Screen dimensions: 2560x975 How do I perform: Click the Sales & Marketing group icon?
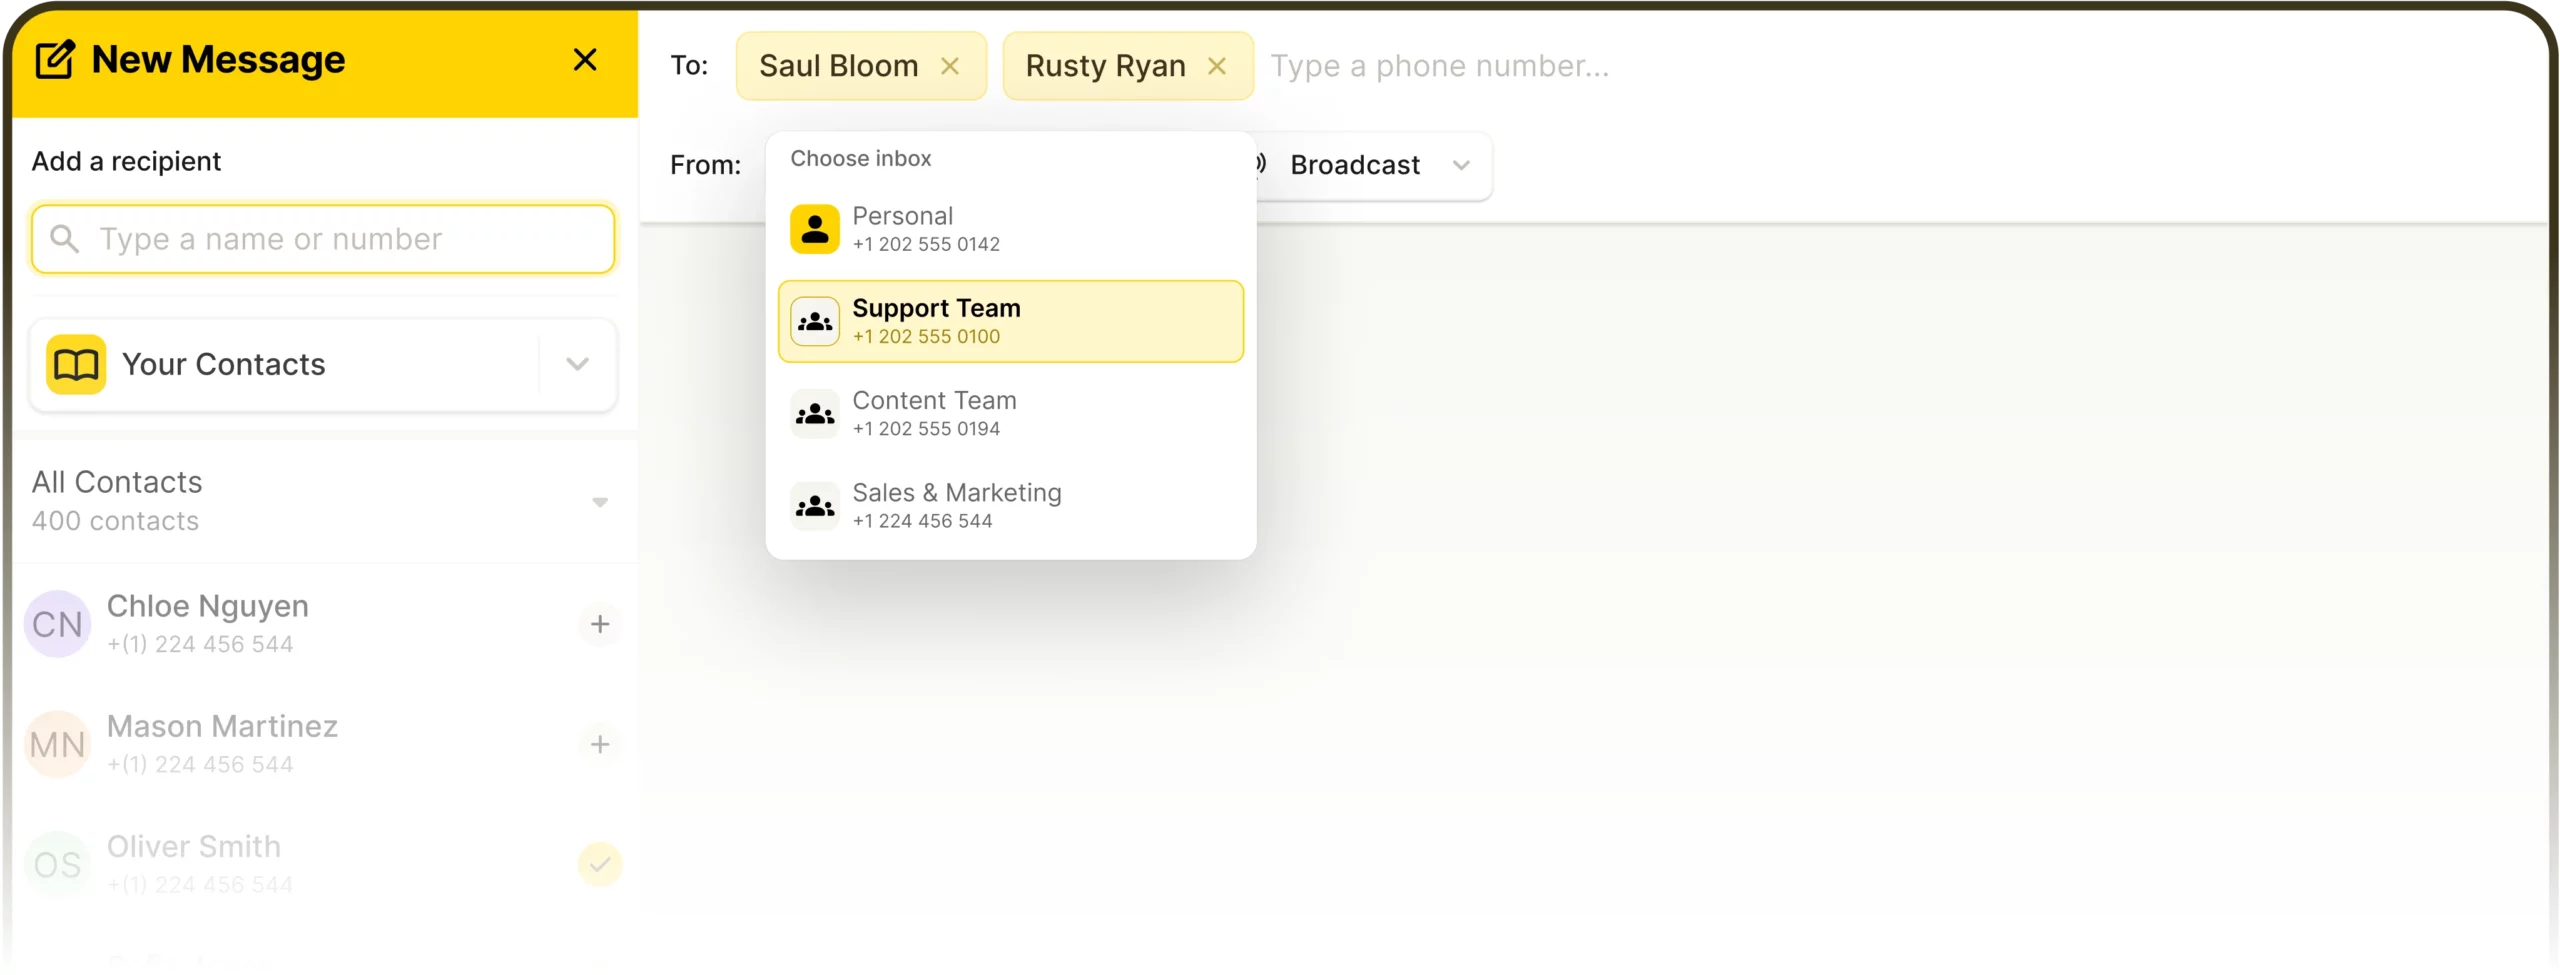pos(815,506)
